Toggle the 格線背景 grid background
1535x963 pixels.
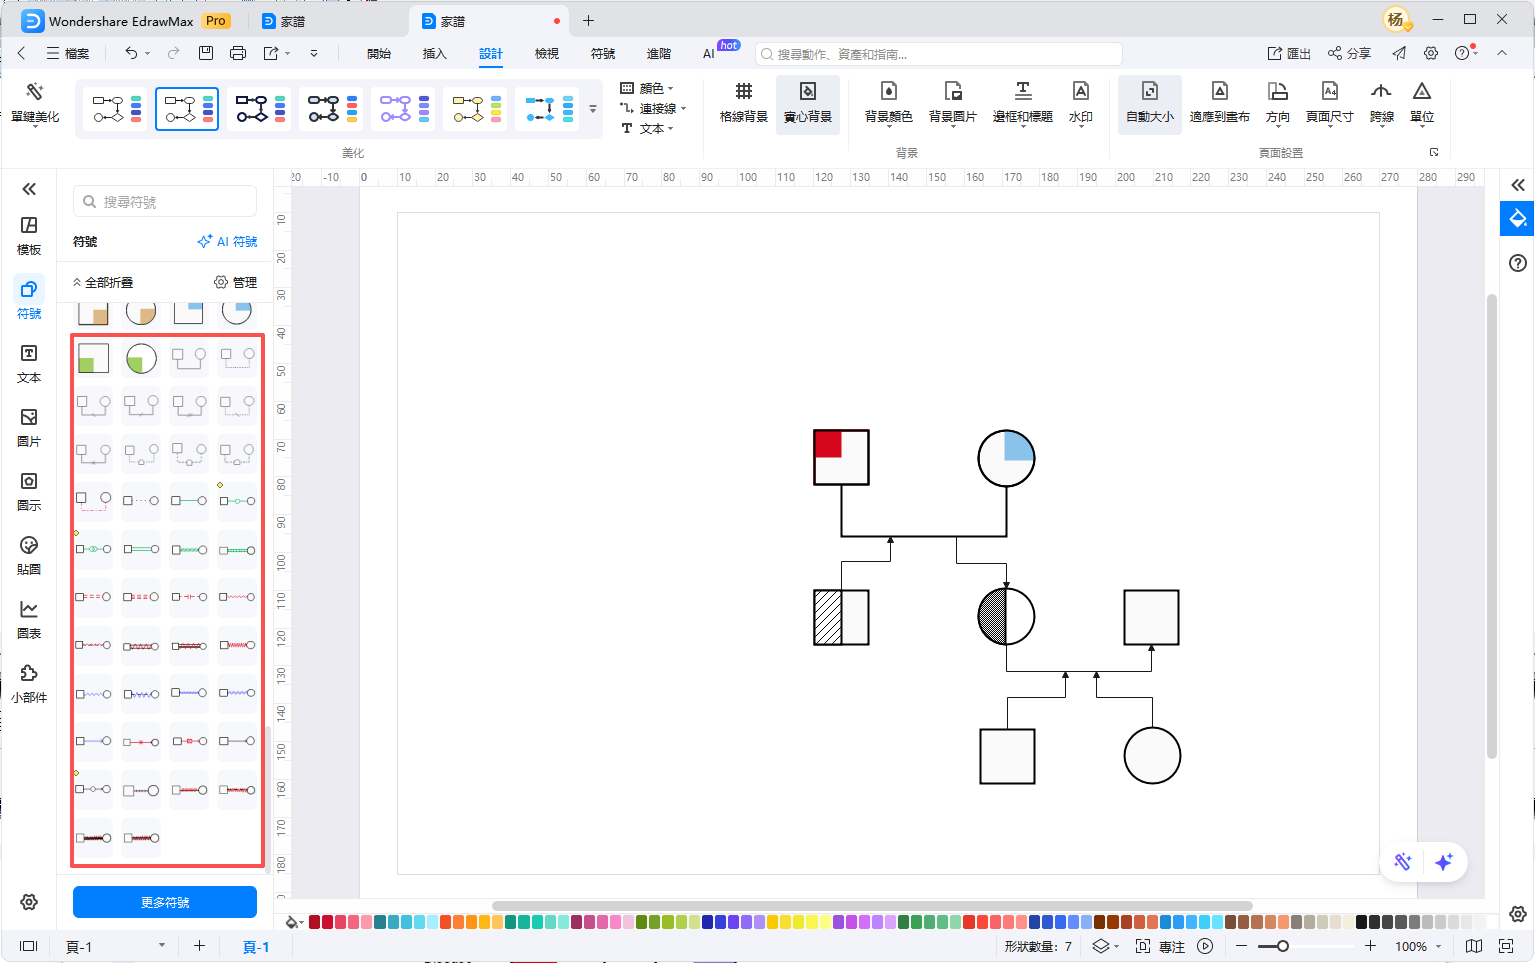tap(743, 103)
